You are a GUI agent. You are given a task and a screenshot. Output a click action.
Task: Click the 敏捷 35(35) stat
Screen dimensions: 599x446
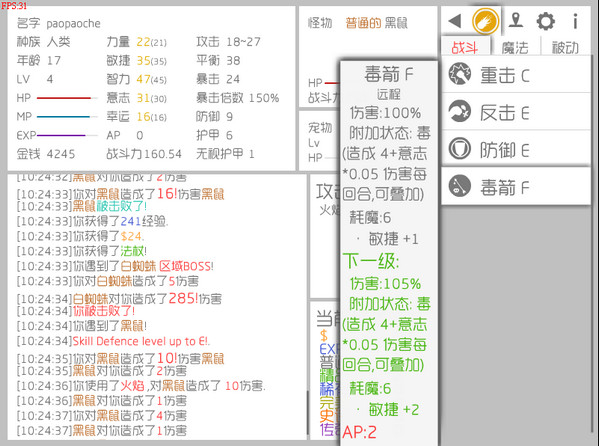click(x=136, y=60)
